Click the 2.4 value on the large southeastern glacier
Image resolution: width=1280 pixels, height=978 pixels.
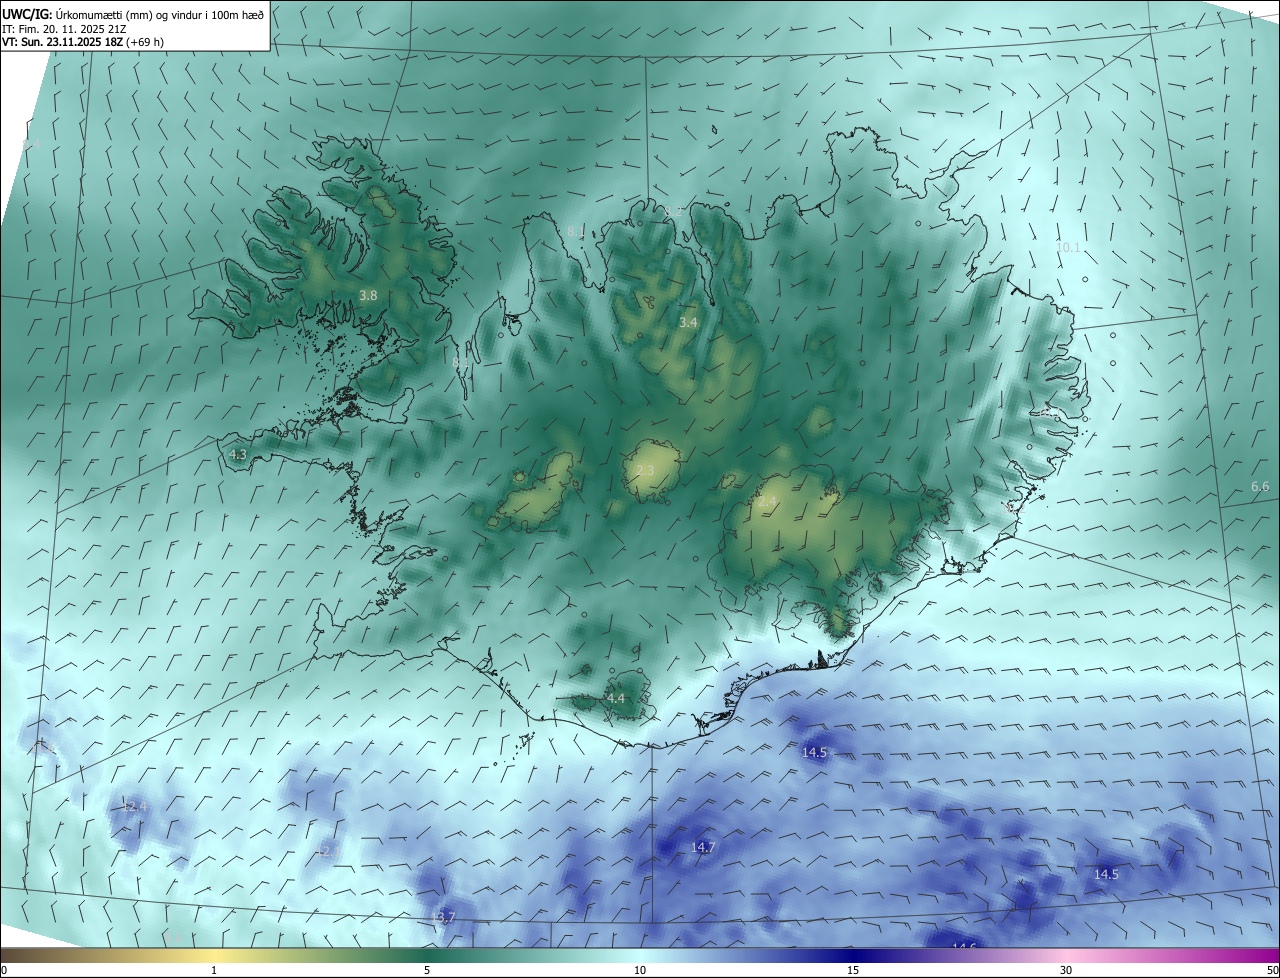pyautogui.click(x=767, y=501)
